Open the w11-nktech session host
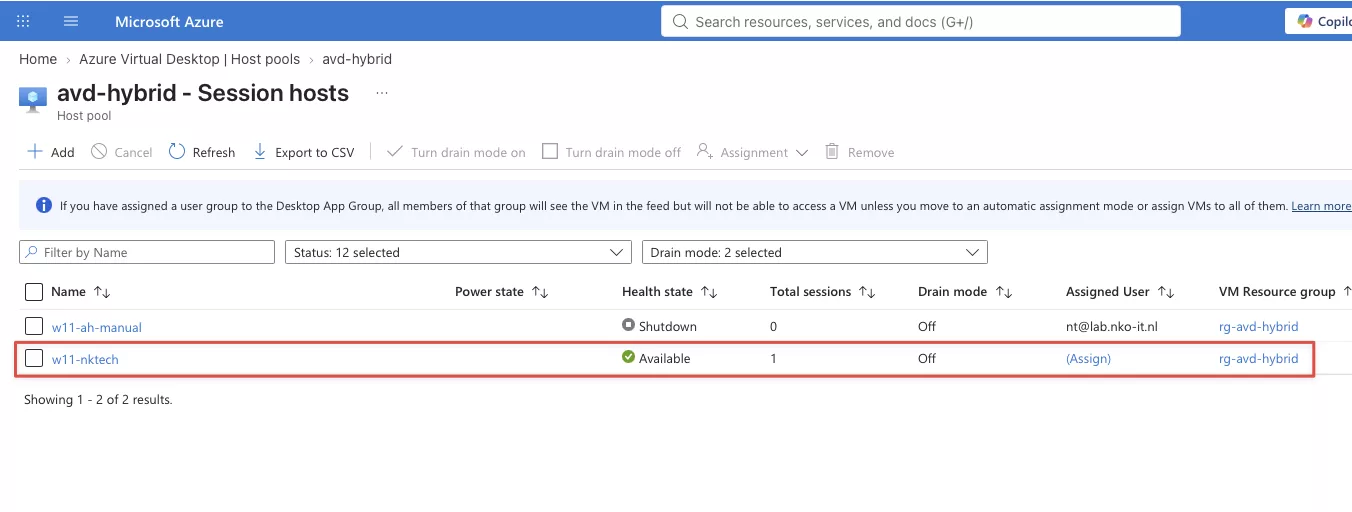The image size is (1352, 512). 85,360
